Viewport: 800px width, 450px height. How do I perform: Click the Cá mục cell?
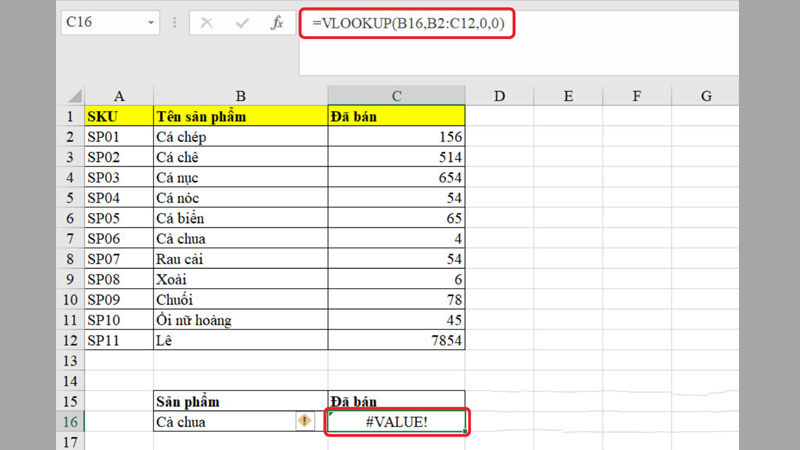point(240,177)
